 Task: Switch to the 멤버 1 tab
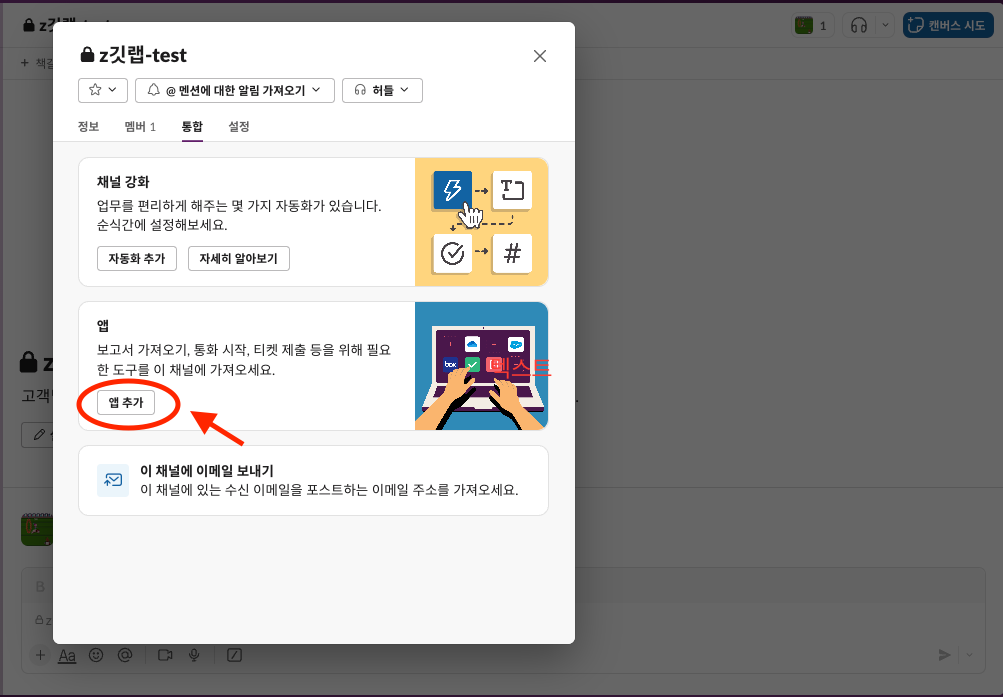[140, 127]
